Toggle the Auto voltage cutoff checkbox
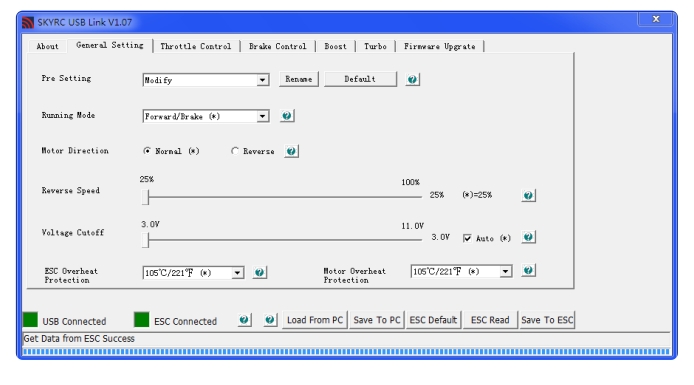 467,239
